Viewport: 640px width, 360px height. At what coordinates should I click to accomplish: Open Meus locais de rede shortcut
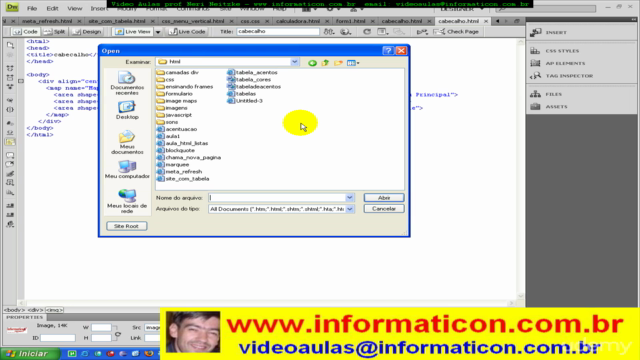click(x=127, y=201)
